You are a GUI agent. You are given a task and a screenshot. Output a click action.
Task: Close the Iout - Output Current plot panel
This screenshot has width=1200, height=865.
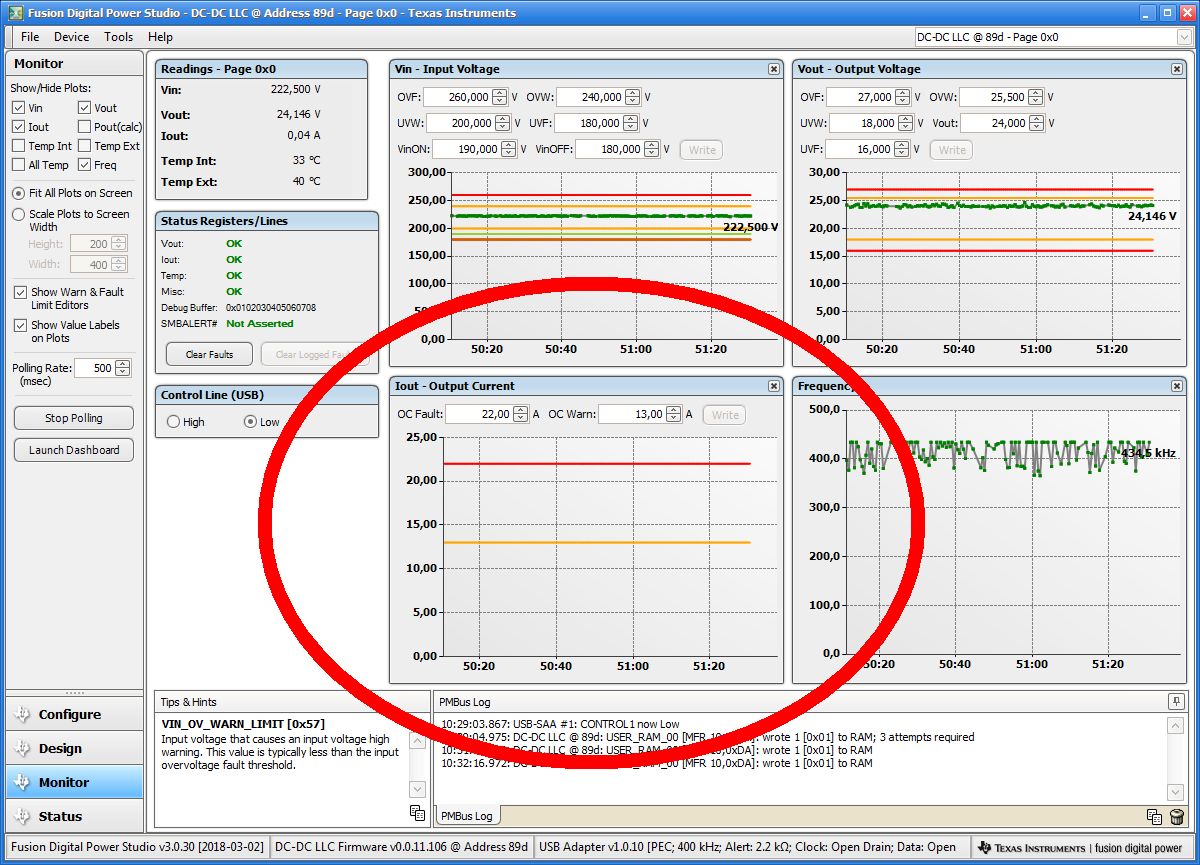click(774, 386)
